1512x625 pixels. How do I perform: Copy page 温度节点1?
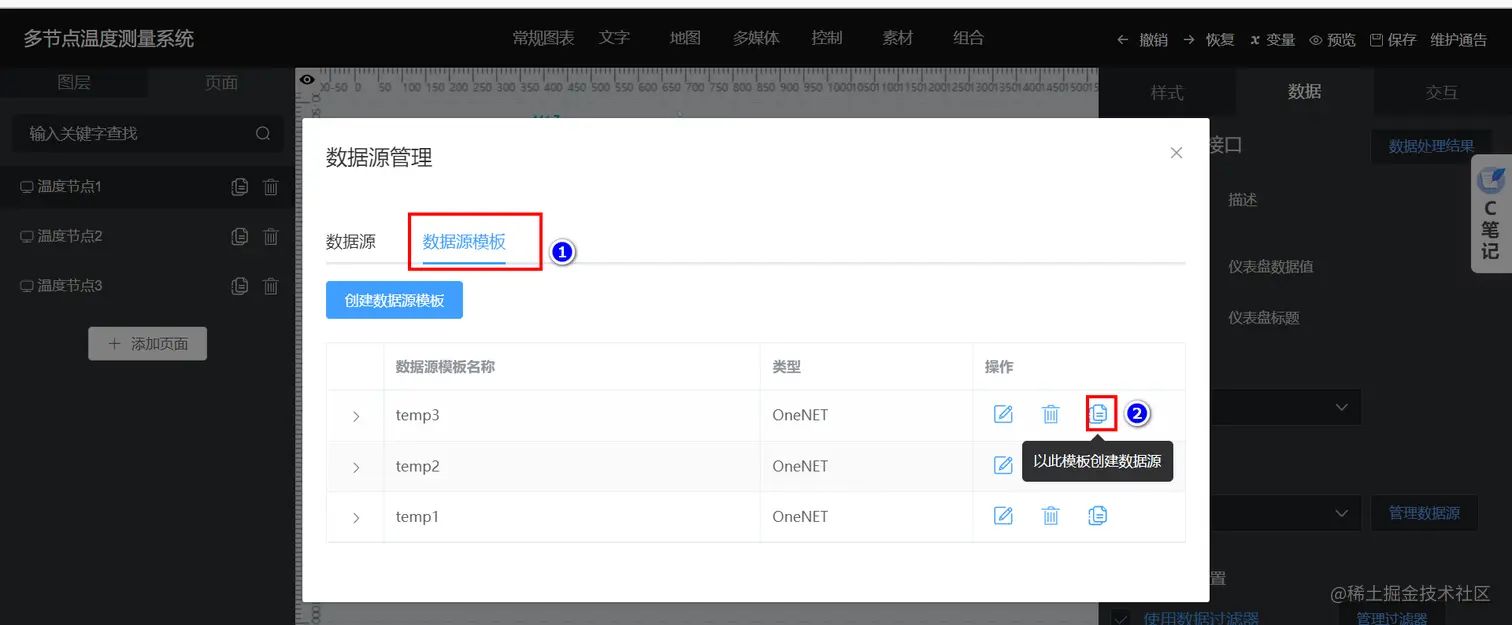239,187
